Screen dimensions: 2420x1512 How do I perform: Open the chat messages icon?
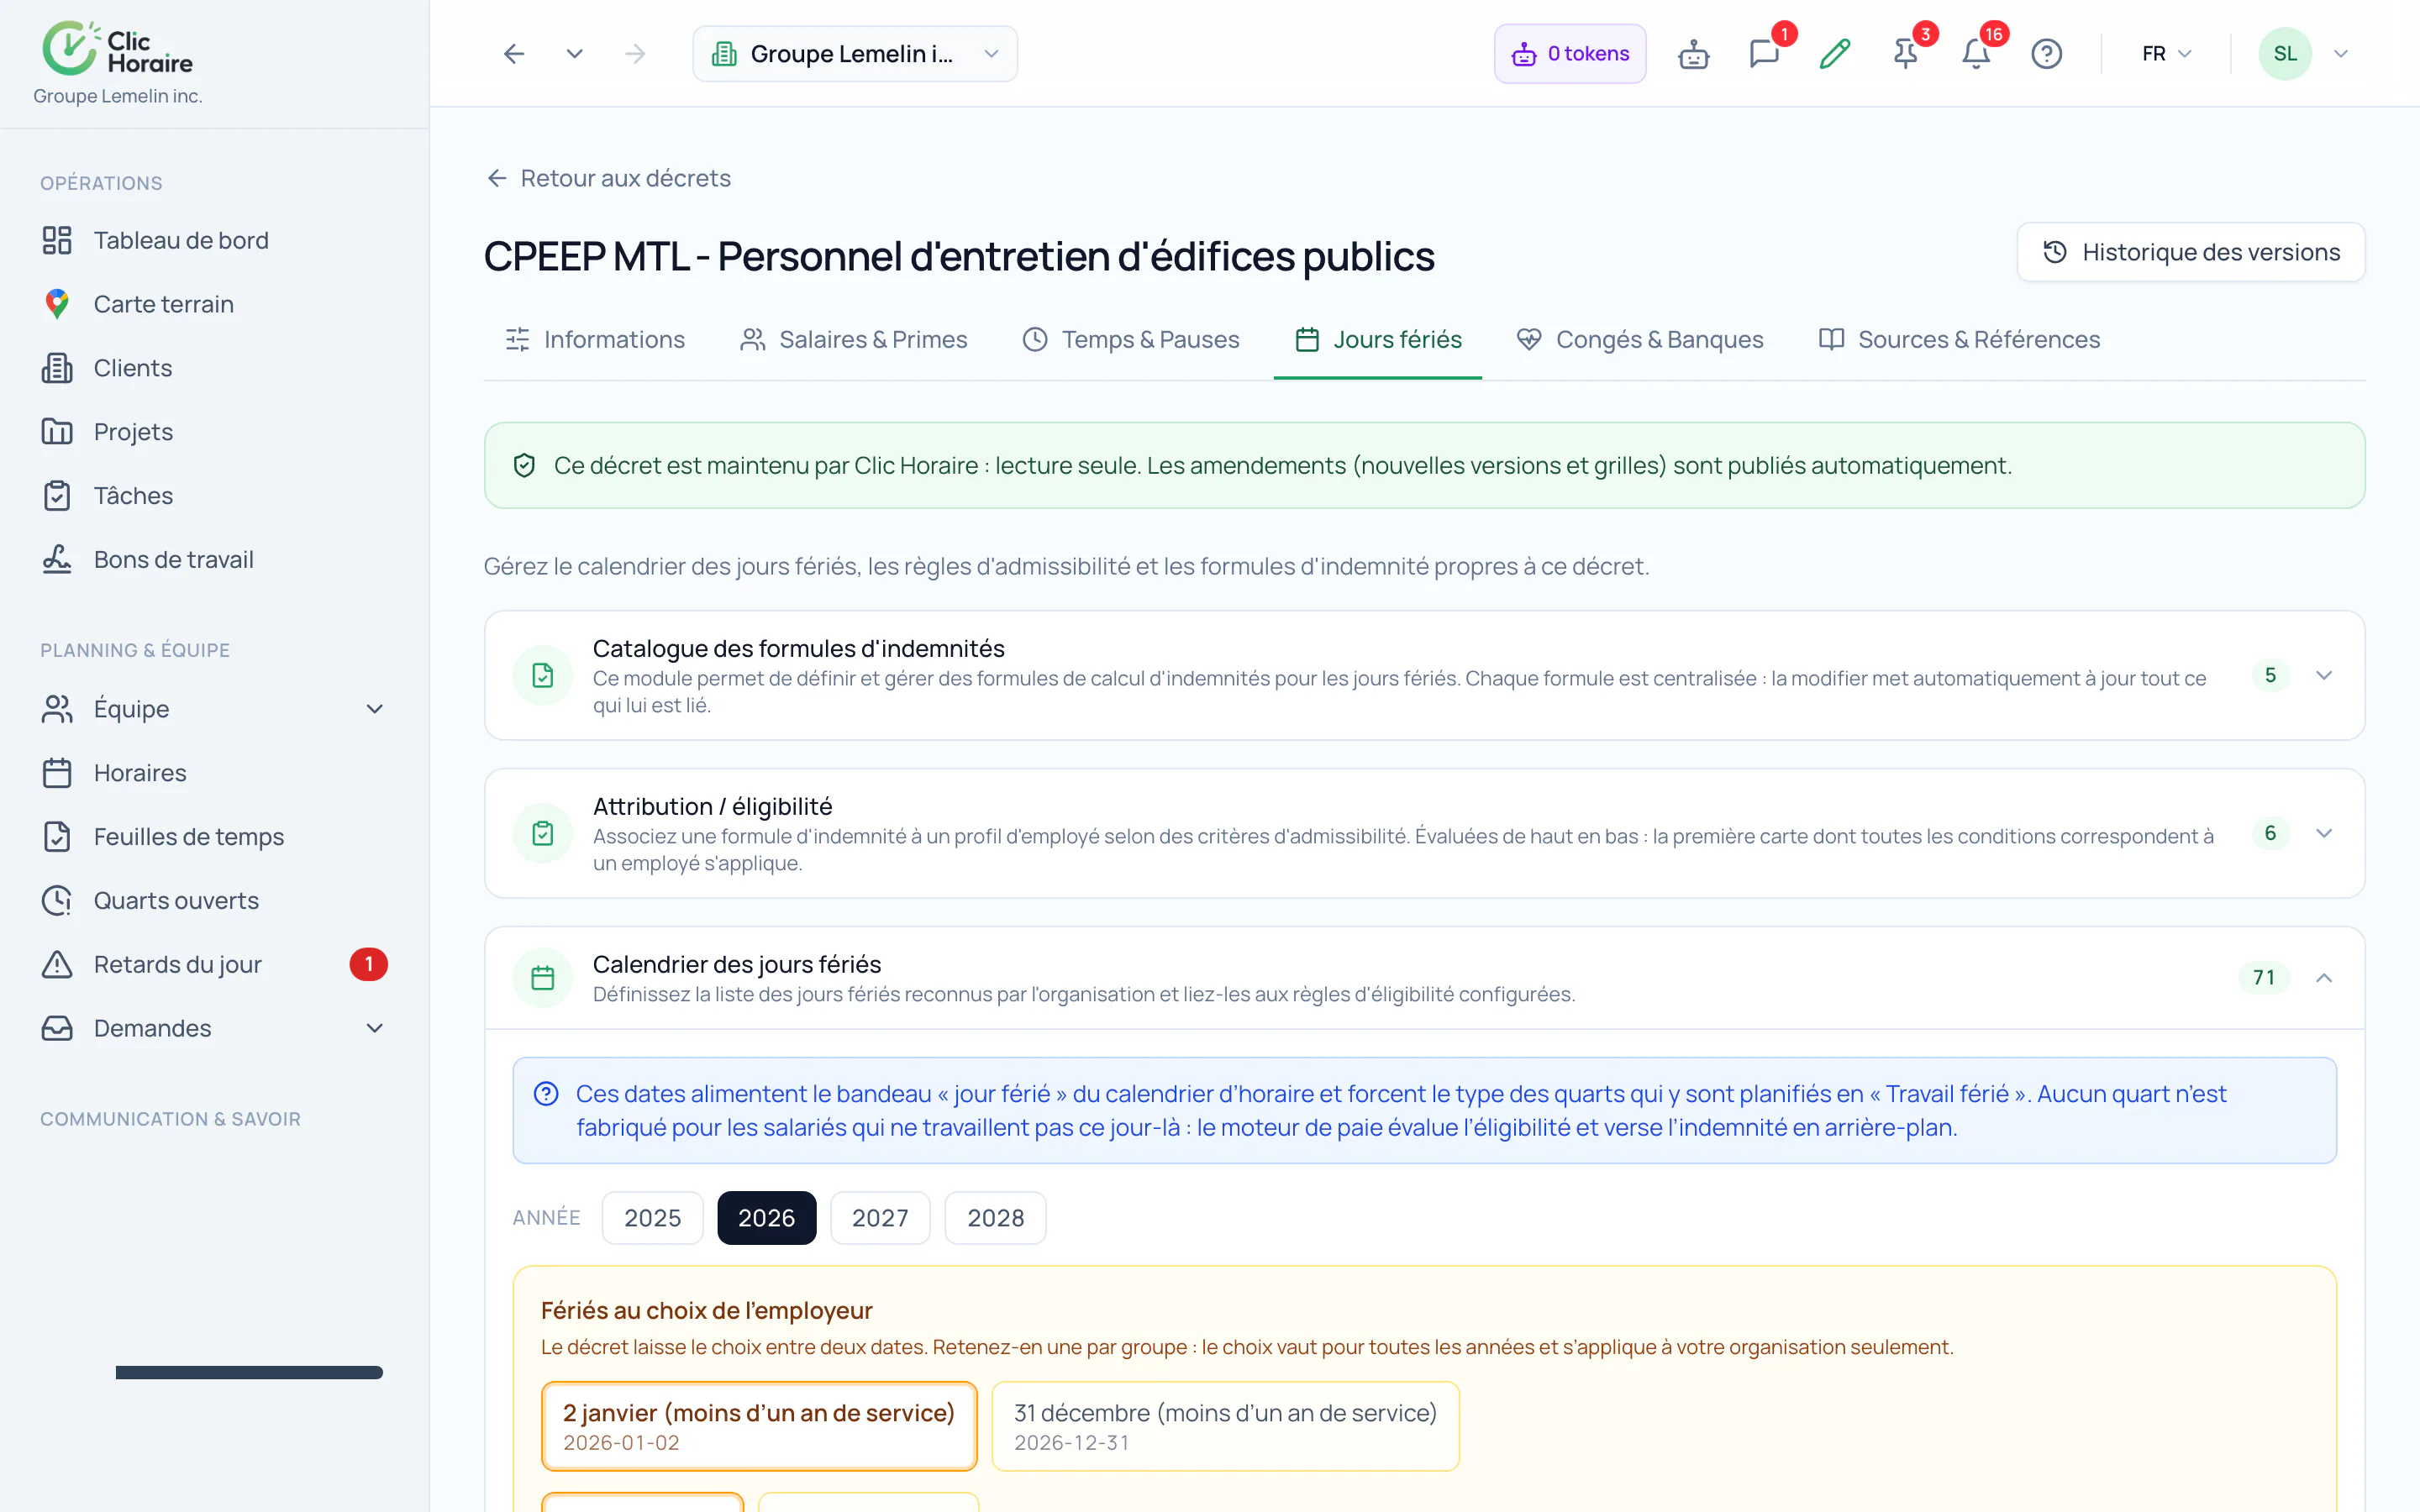click(1764, 54)
